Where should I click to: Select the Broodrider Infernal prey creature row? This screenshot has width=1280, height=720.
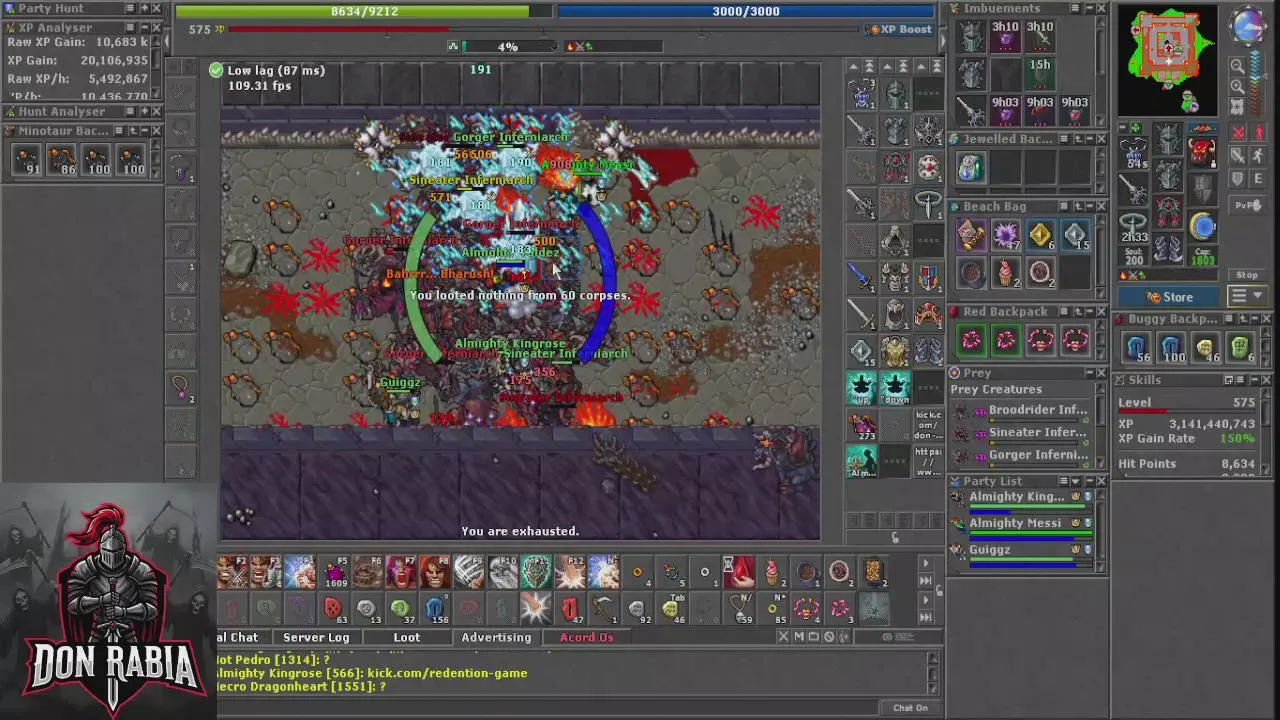tap(1025, 410)
